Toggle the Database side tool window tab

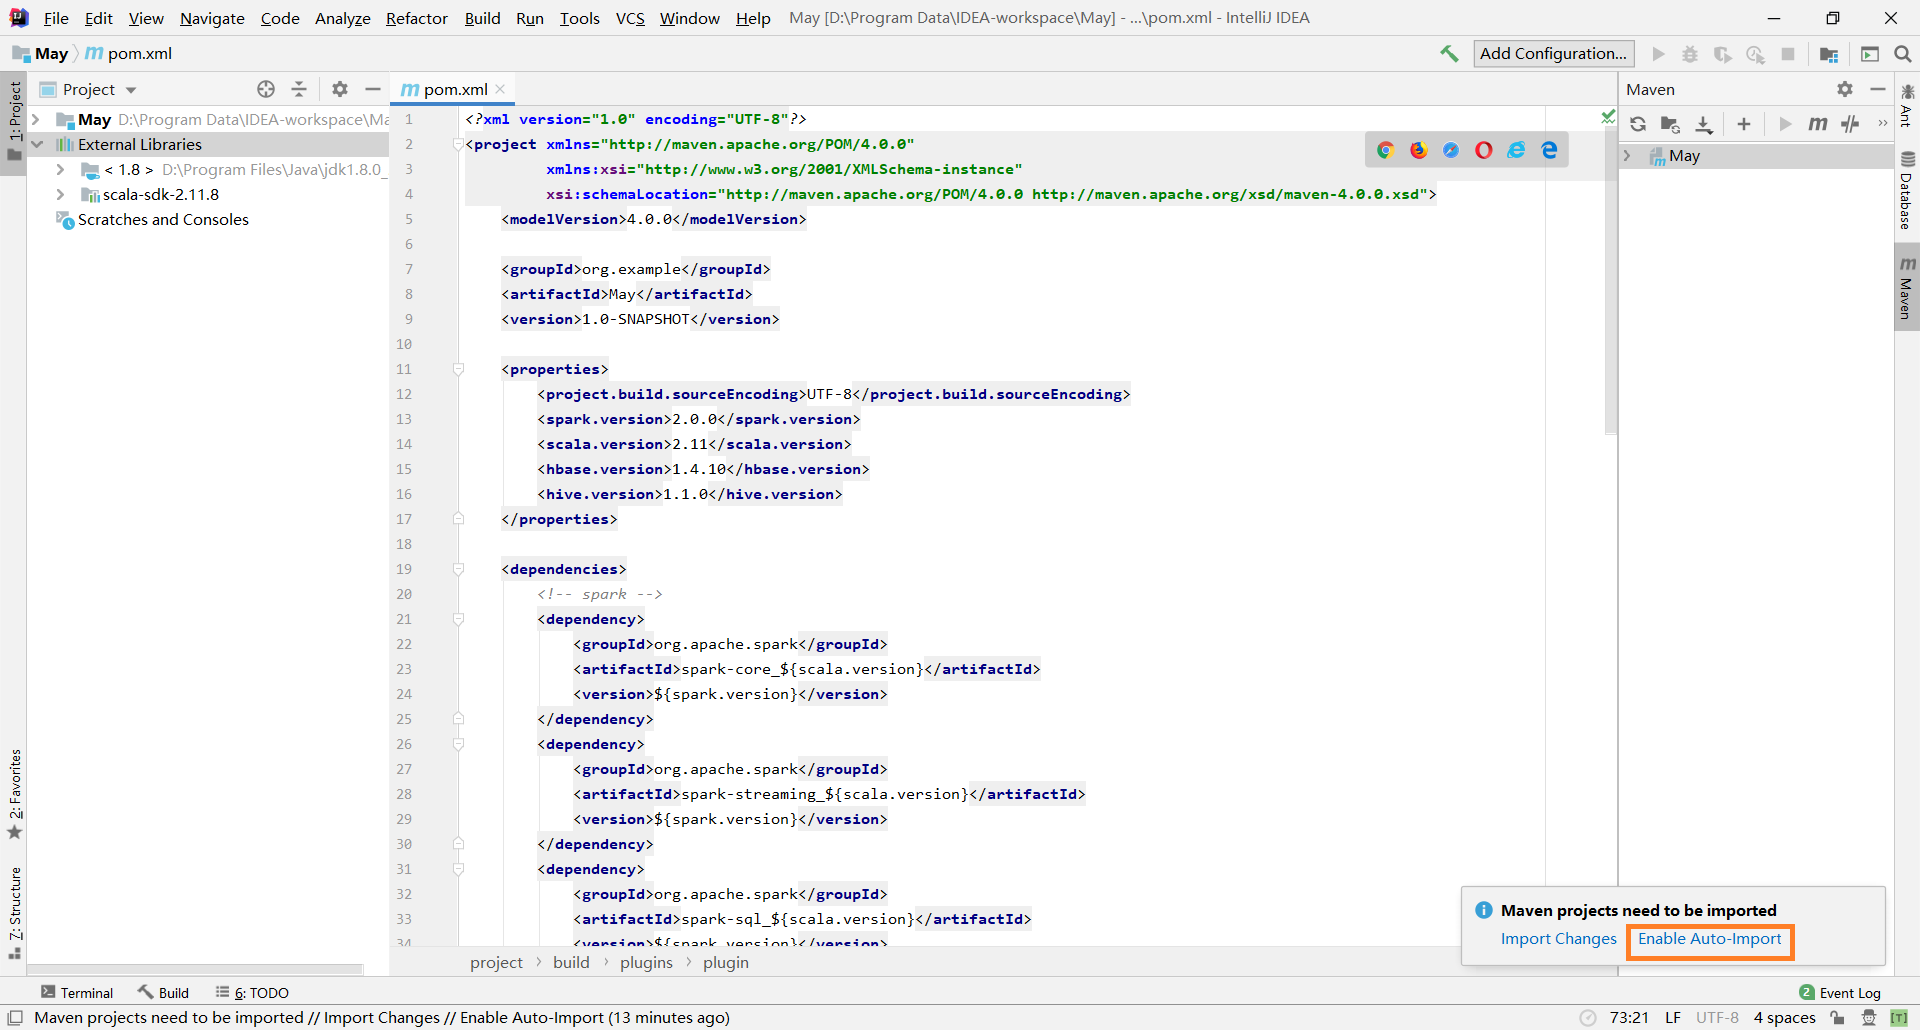[x=1907, y=190]
